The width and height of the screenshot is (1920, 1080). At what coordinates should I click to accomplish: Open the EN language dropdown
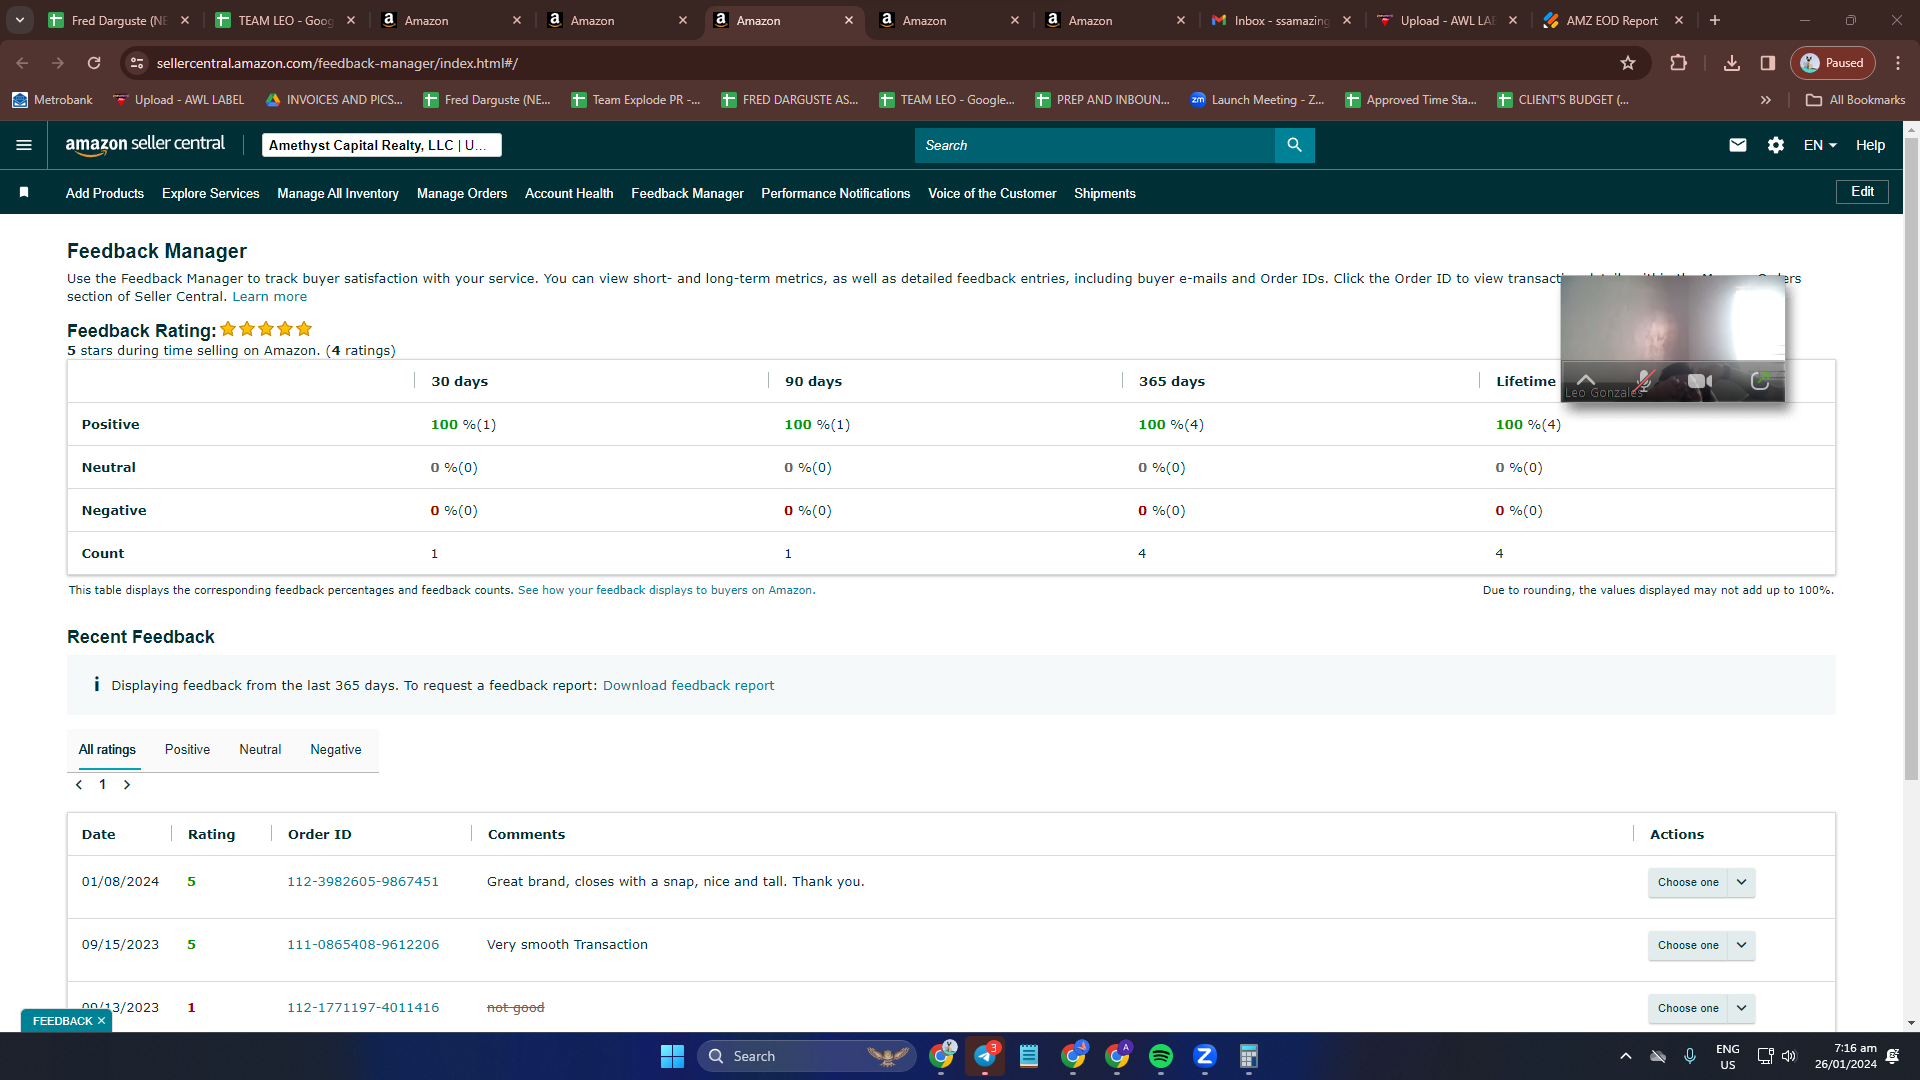click(x=1820, y=145)
